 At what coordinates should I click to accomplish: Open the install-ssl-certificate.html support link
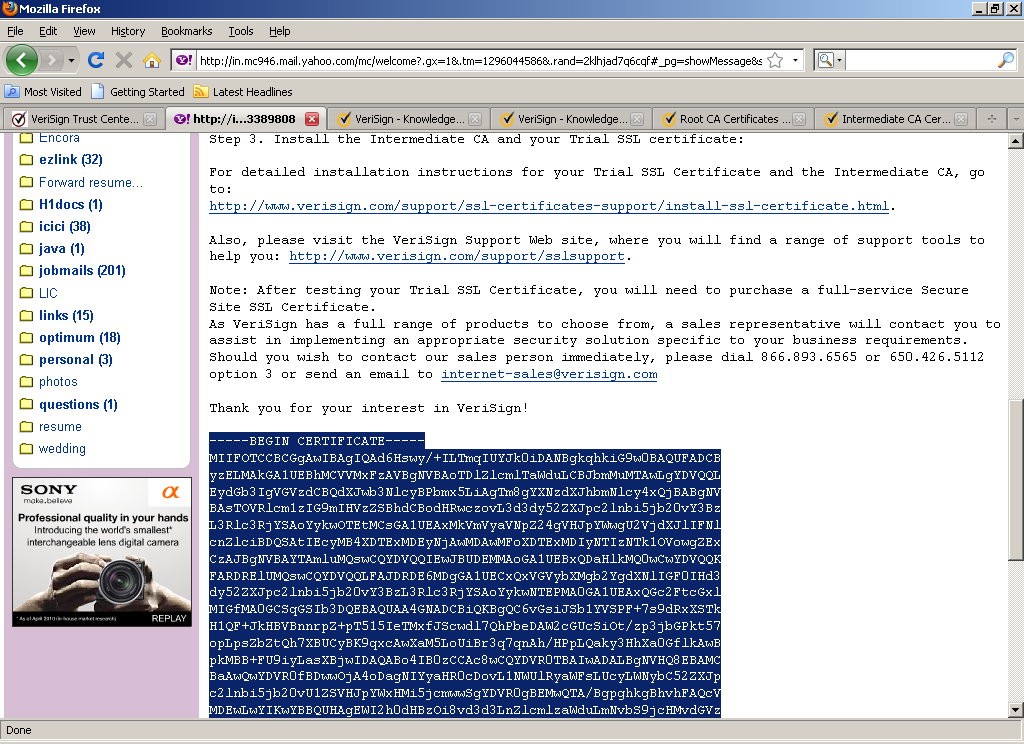point(549,206)
